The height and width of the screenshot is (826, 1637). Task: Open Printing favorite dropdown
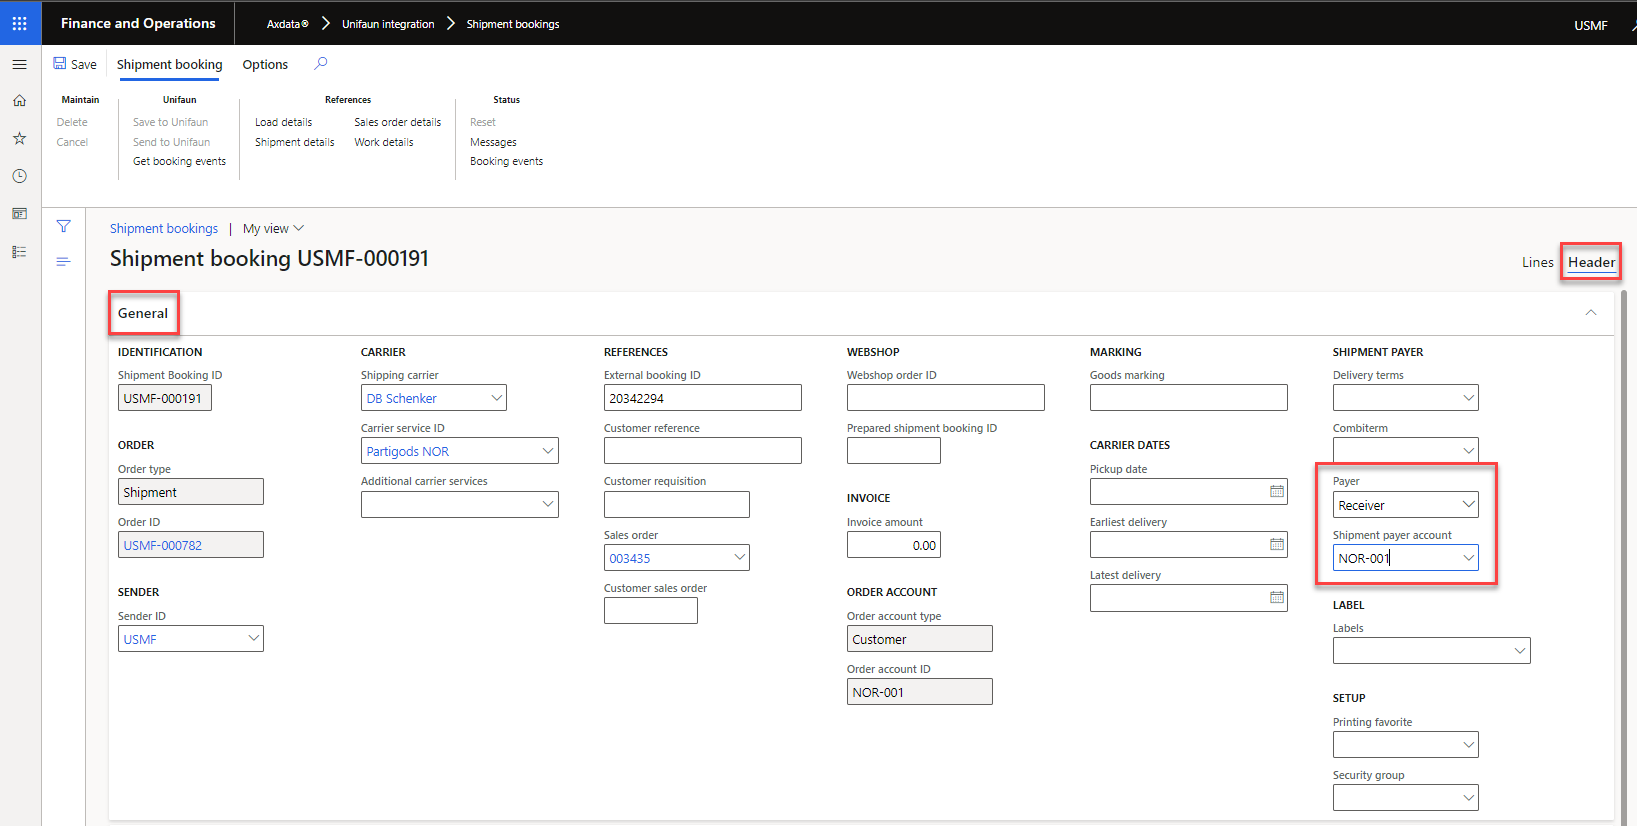pyautogui.click(x=1469, y=745)
